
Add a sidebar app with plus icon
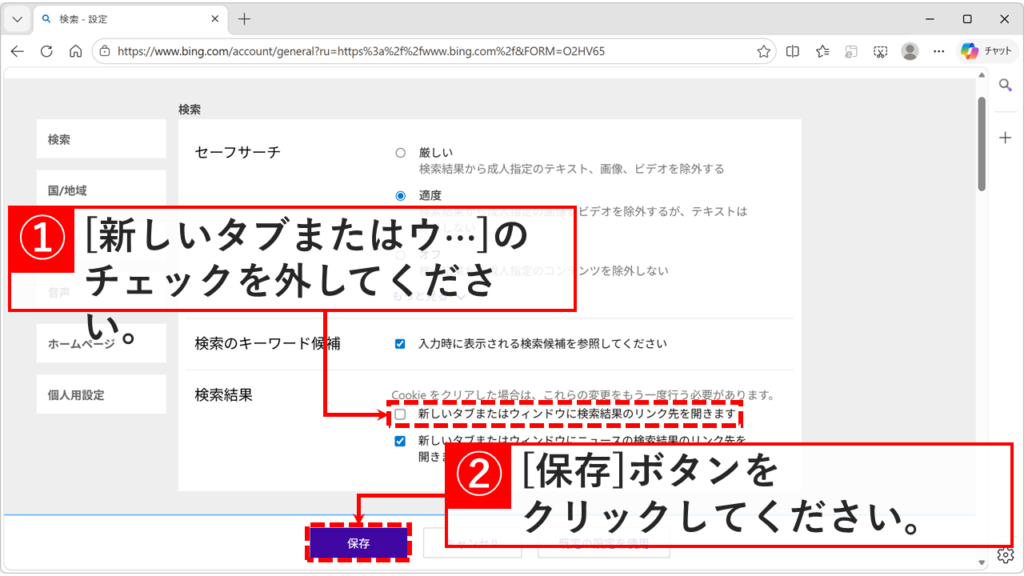(1005, 138)
